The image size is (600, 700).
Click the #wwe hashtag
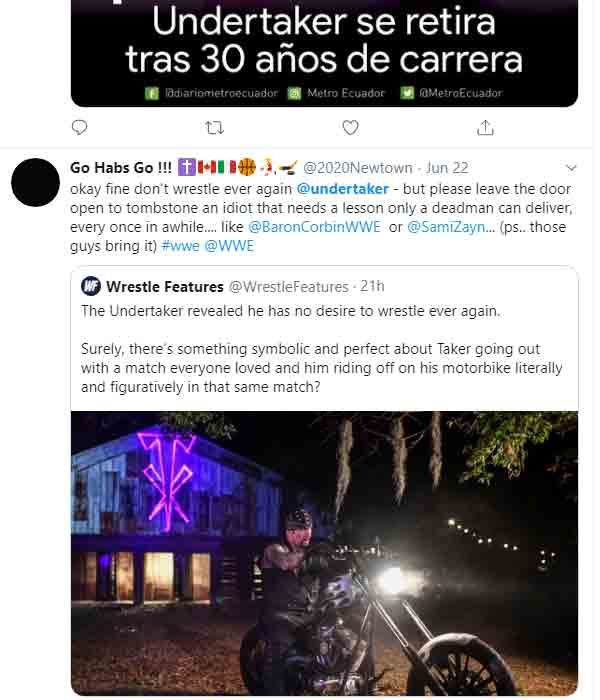(x=180, y=246)
